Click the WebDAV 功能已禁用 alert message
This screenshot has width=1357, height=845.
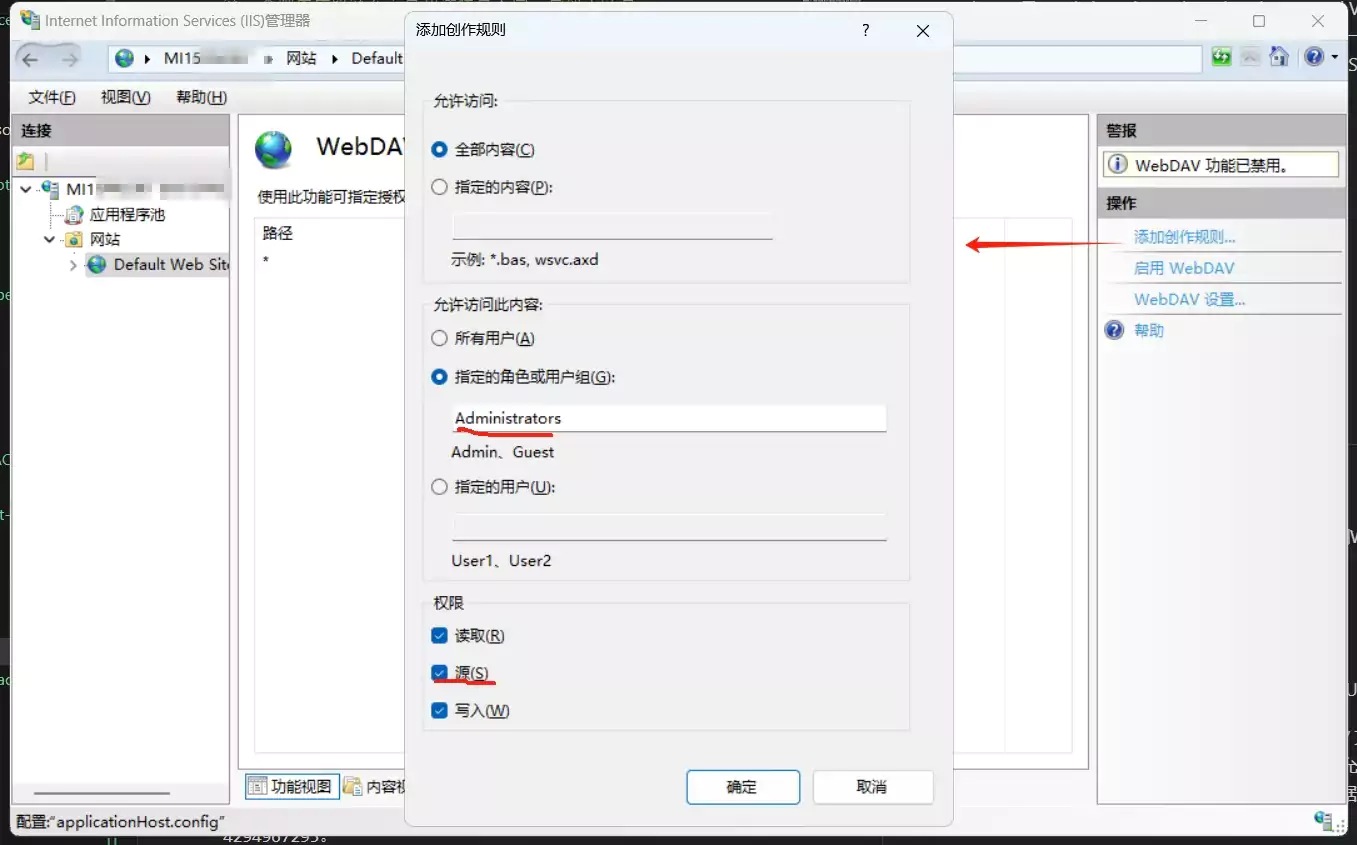1220,165
